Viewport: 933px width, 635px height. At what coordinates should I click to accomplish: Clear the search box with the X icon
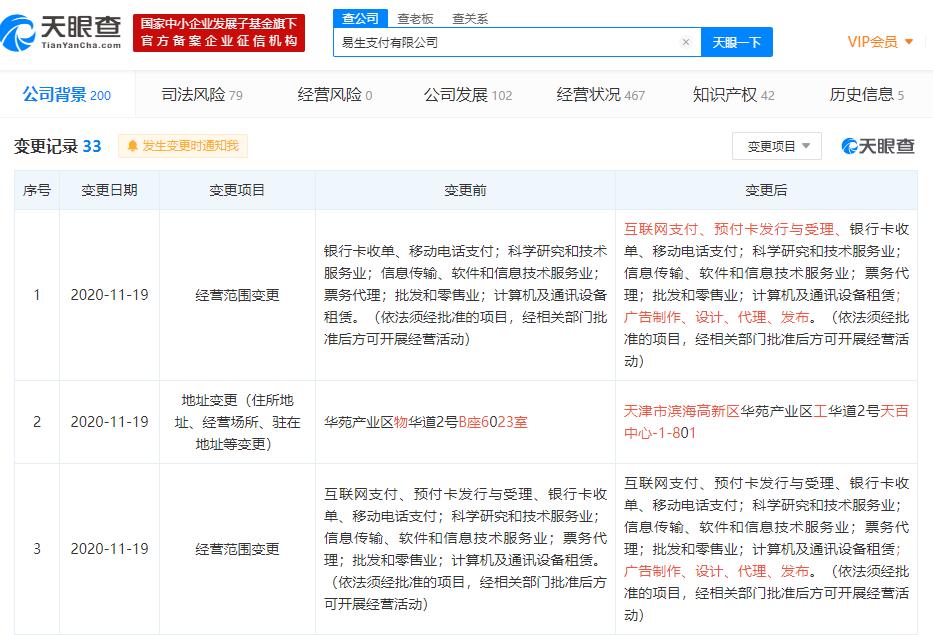pos(685,42)
